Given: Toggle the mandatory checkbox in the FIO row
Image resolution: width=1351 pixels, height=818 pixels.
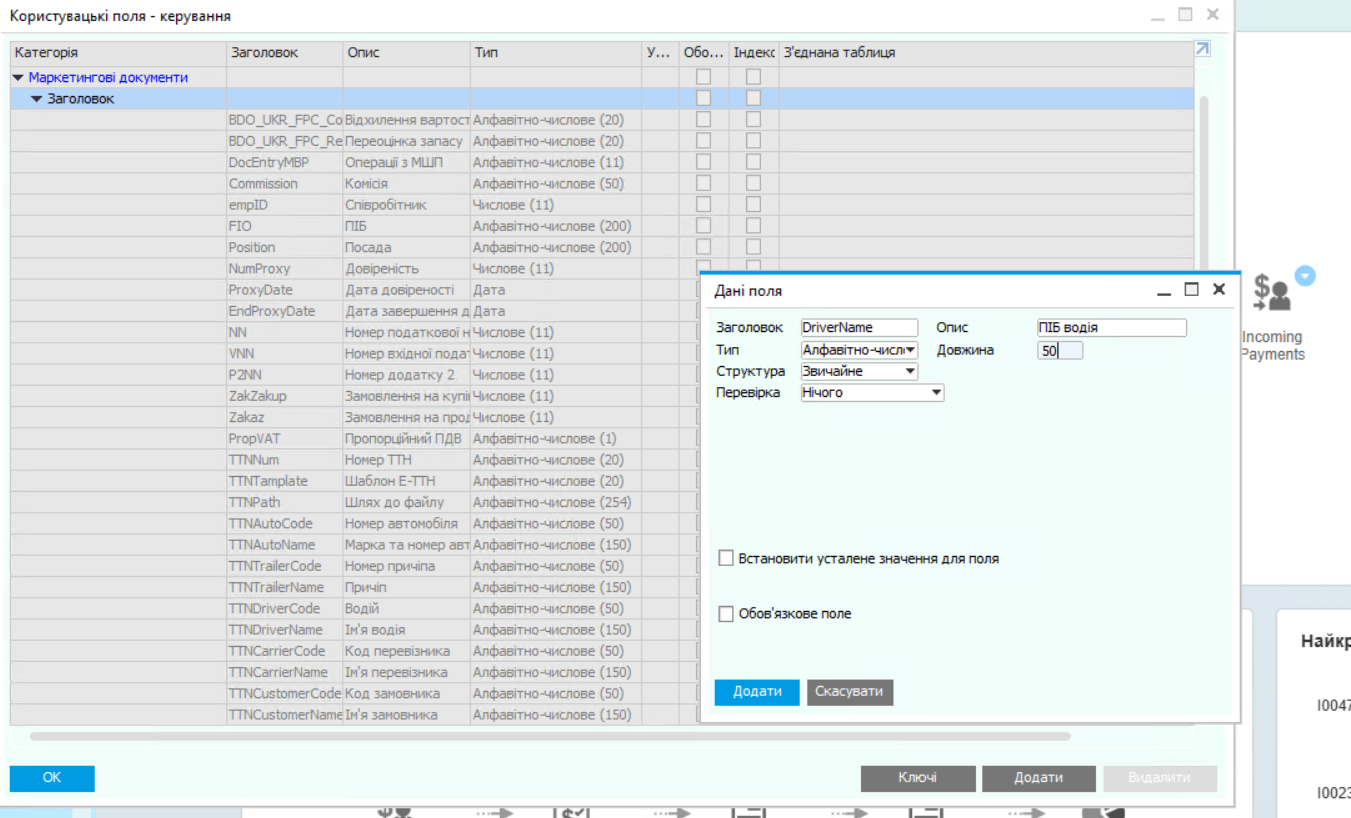Looking at the screenshot, I should [704, 226].
